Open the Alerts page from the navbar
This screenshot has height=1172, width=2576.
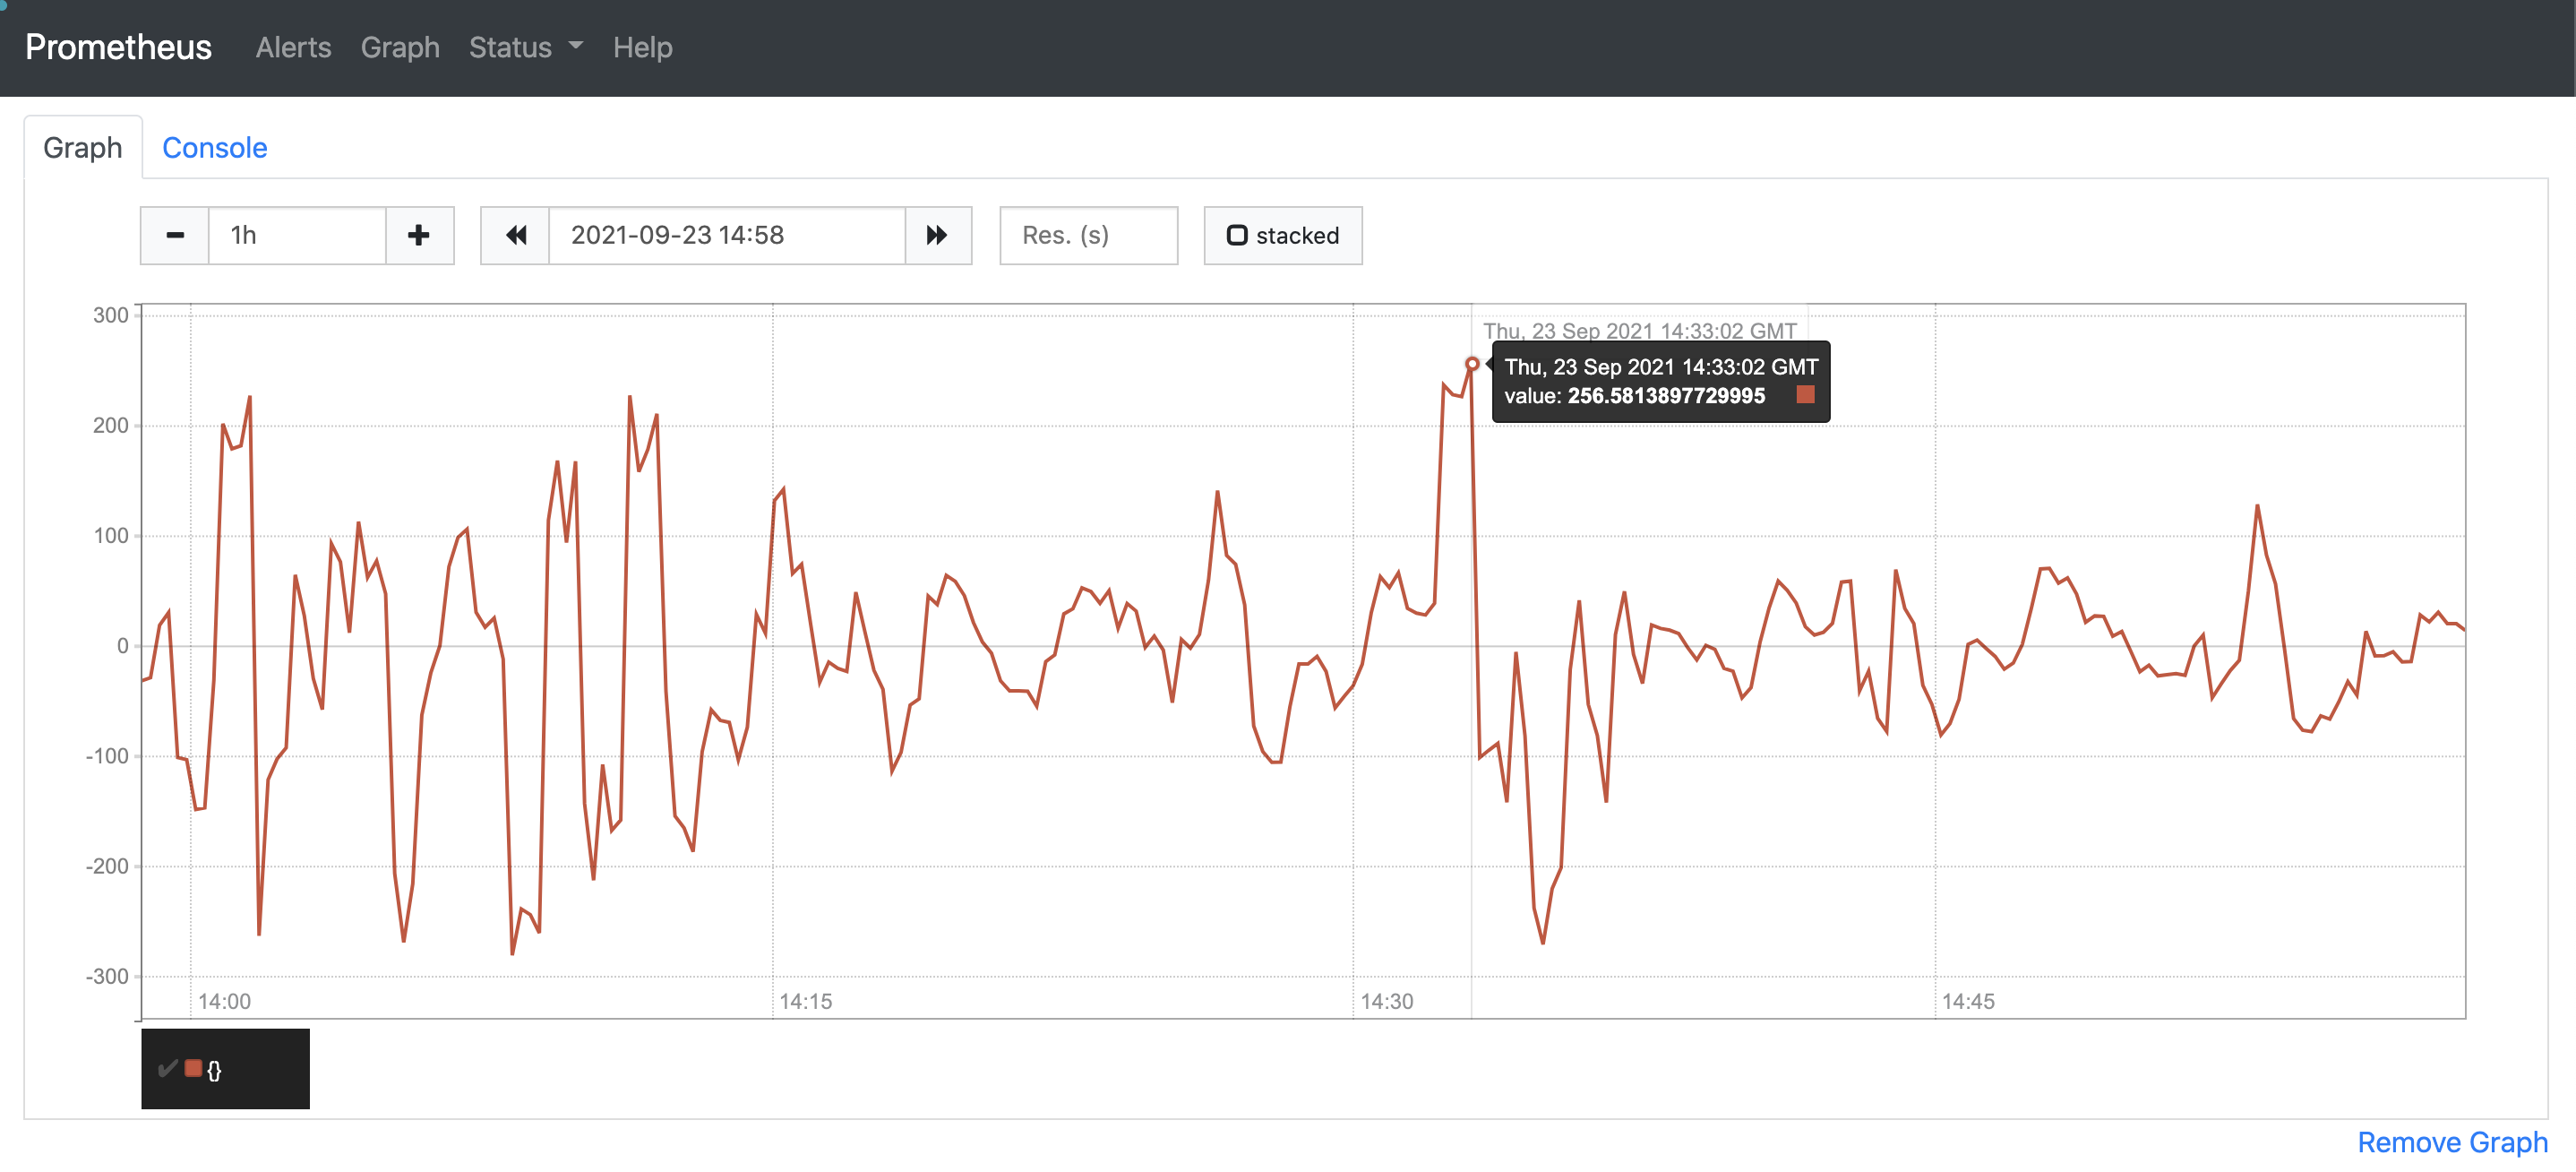[x=293, y=47]
